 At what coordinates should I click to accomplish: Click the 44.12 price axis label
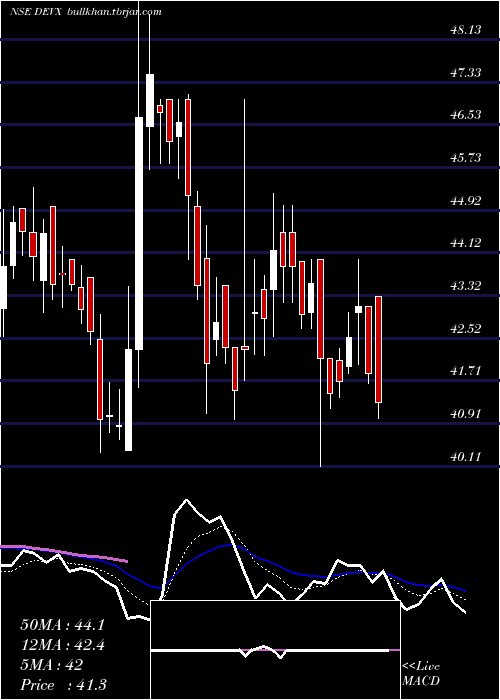point(466,243)
